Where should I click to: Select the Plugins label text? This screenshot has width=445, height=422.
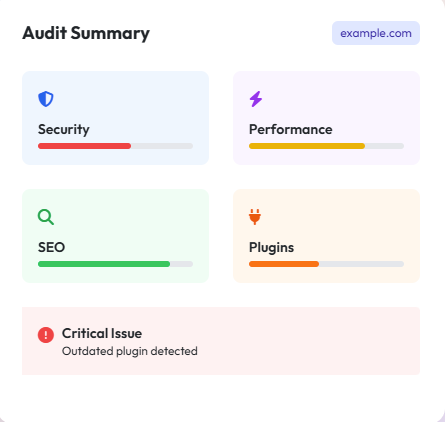[271, 248]
